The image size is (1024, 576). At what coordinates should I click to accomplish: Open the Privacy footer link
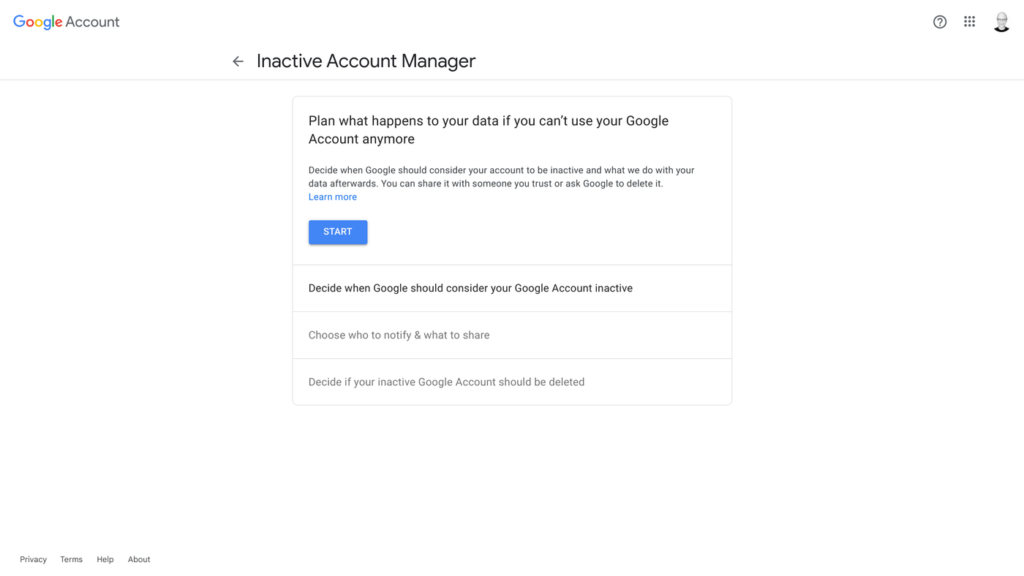click(33, 559)
